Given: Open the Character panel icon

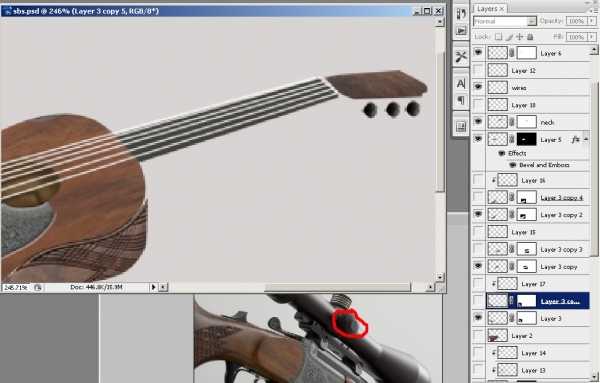Looking at the screenshot, I should pyautogui.click(x=461, y=83).
